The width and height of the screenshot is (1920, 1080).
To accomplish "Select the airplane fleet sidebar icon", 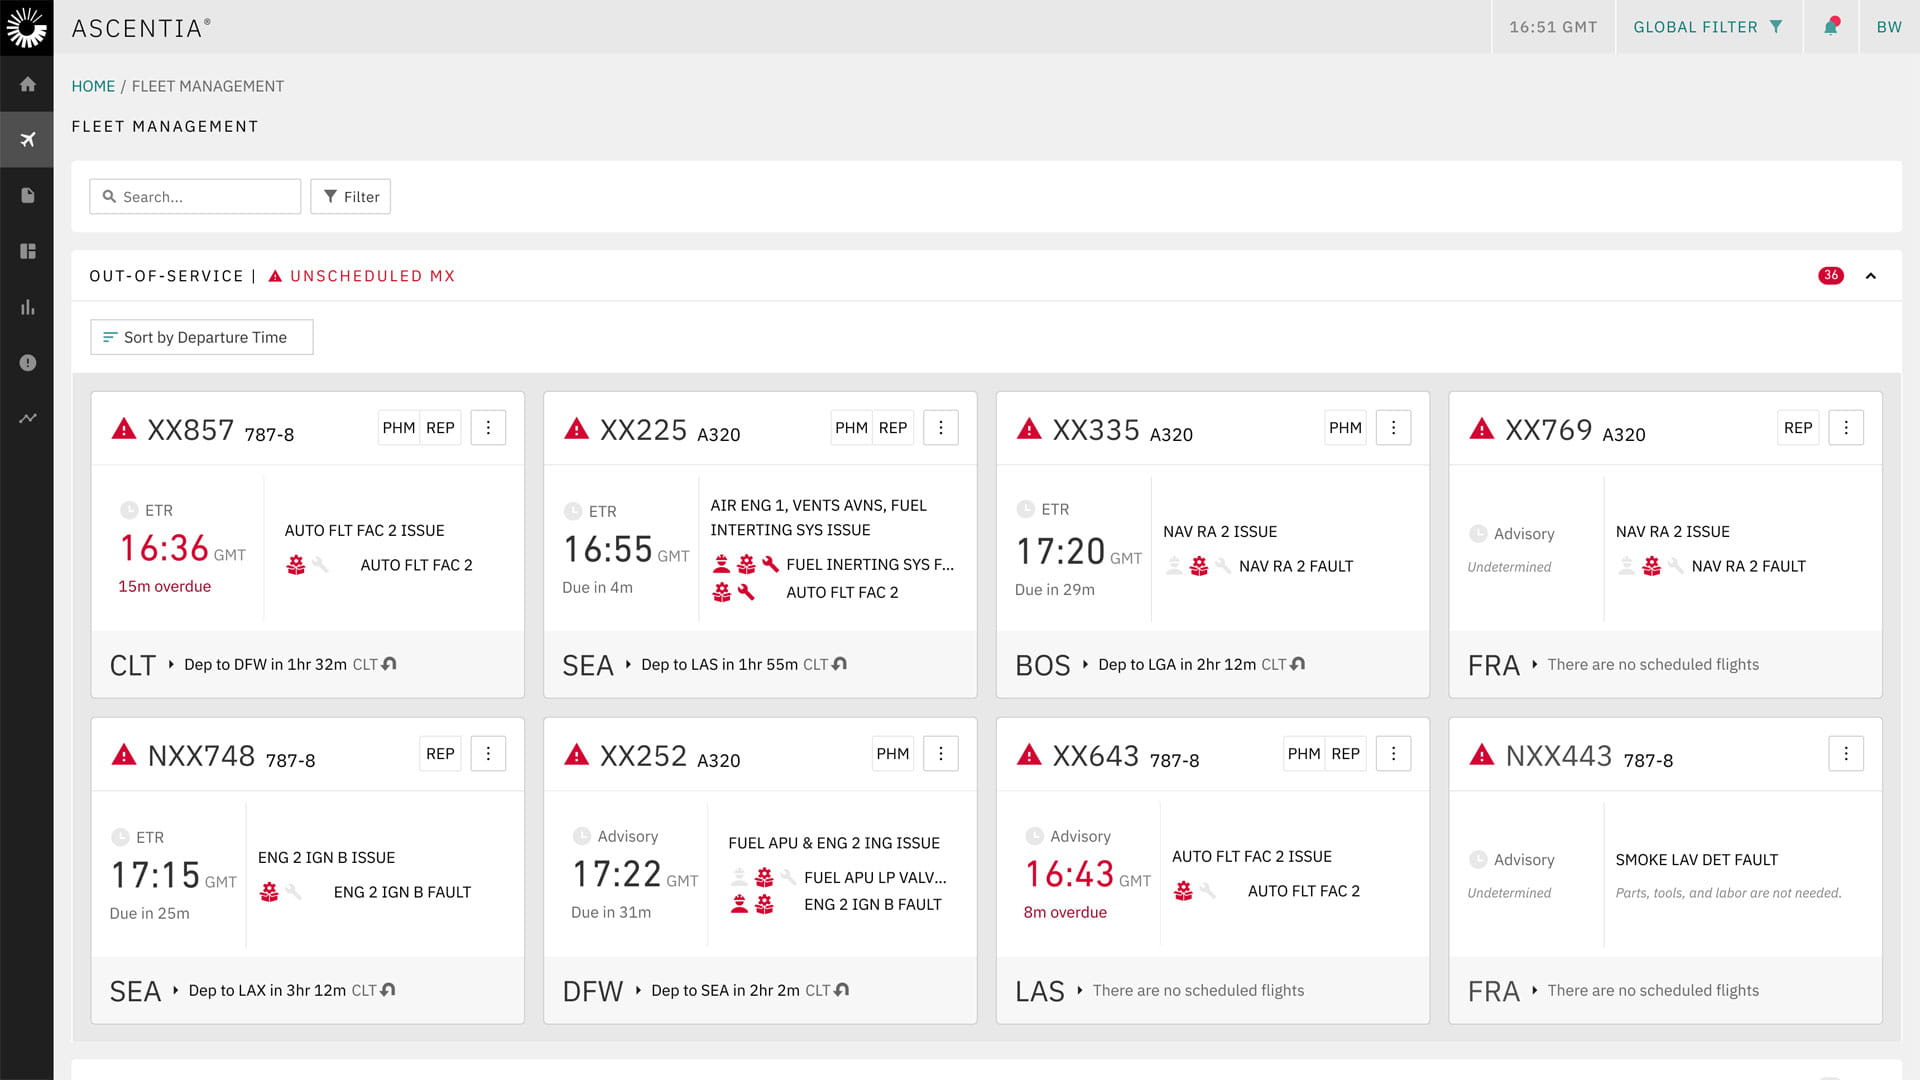I will [27, 139].
